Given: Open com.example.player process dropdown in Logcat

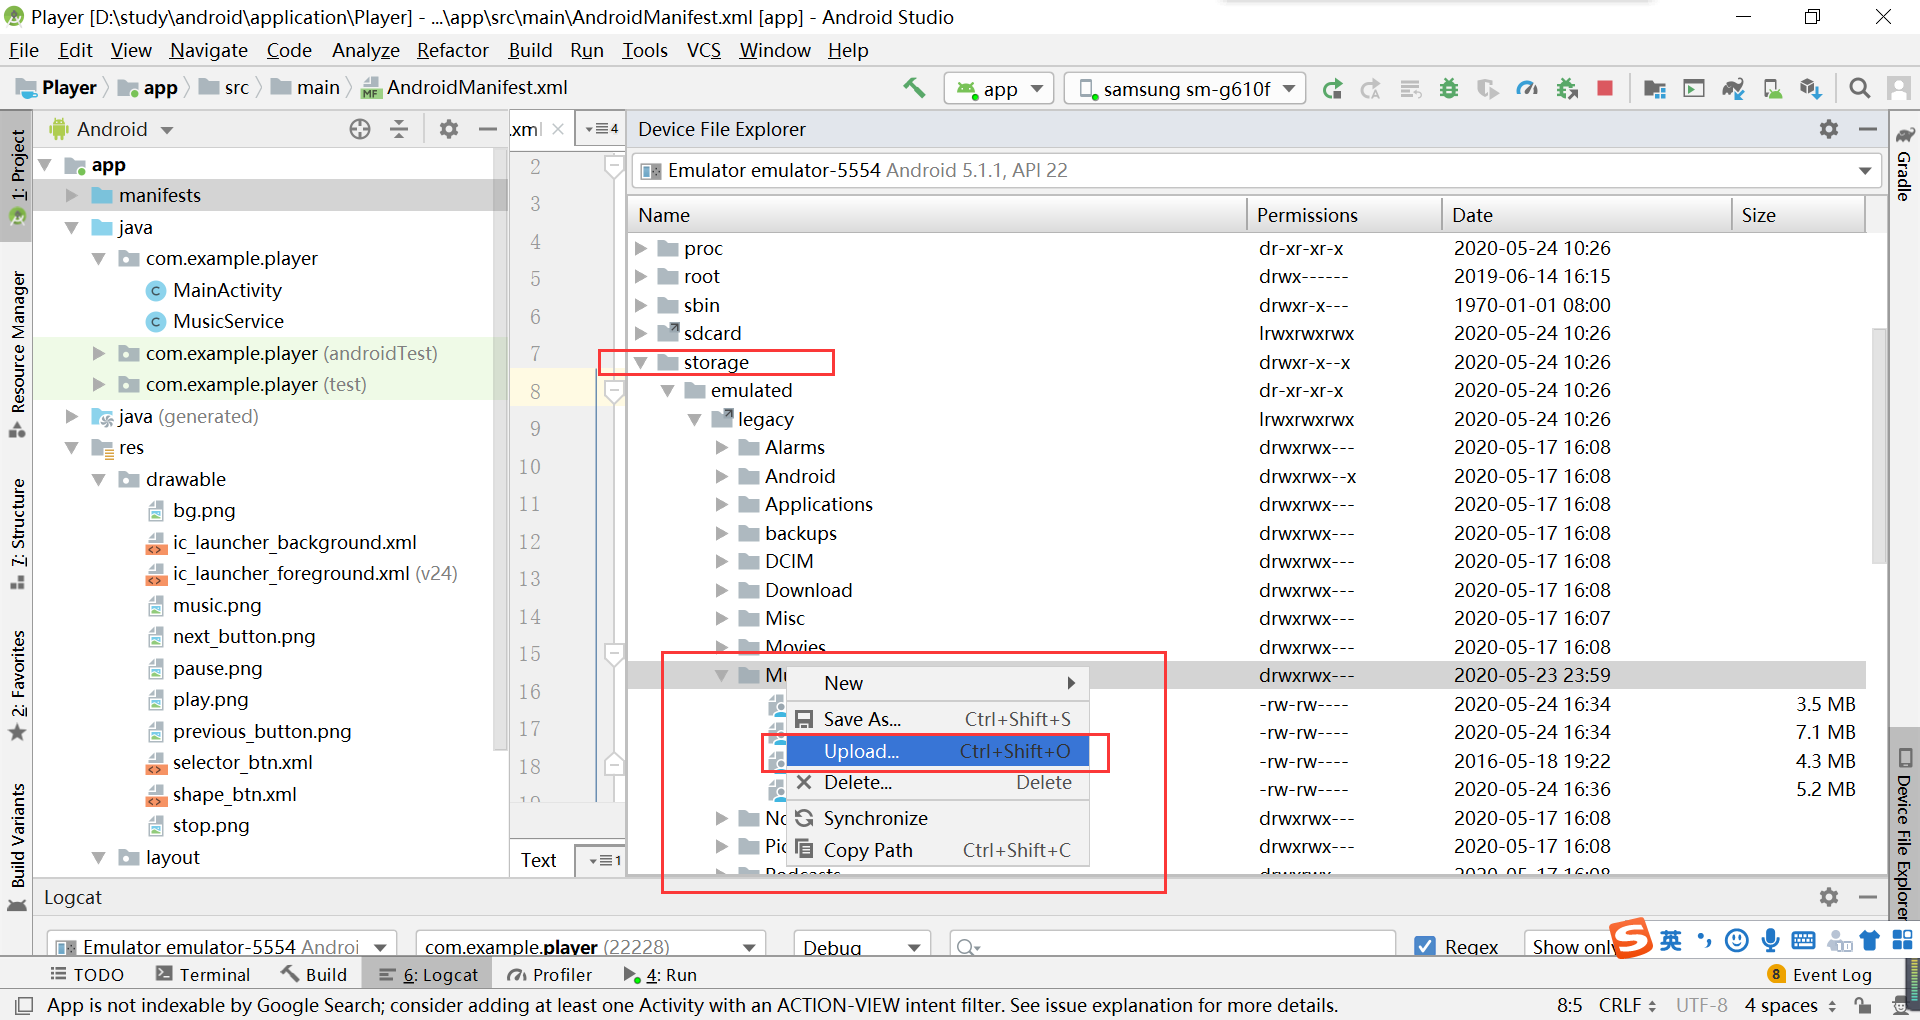Looking at the screenshot, I should click(590, 946).
